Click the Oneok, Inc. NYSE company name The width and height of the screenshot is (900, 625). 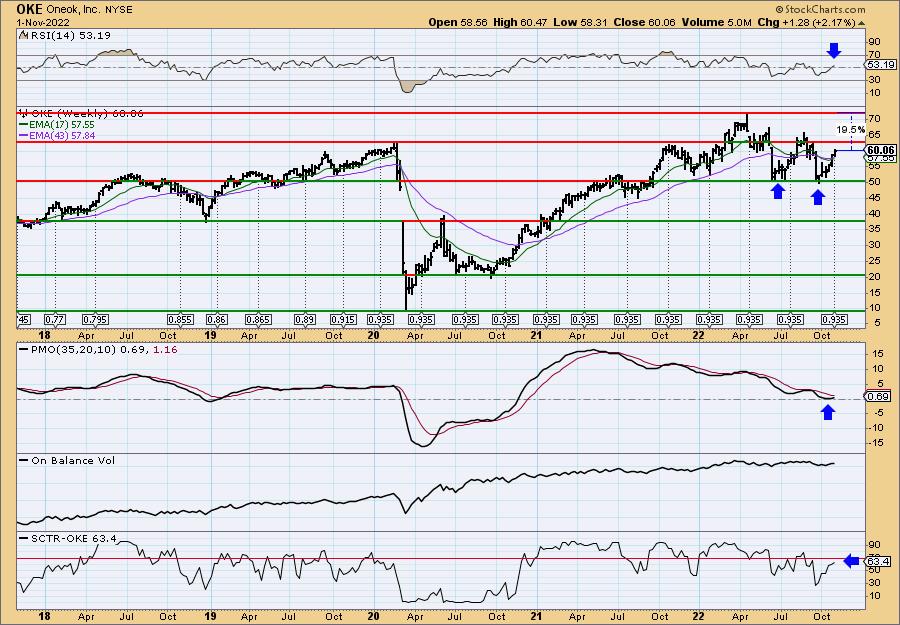pos(90,10)
